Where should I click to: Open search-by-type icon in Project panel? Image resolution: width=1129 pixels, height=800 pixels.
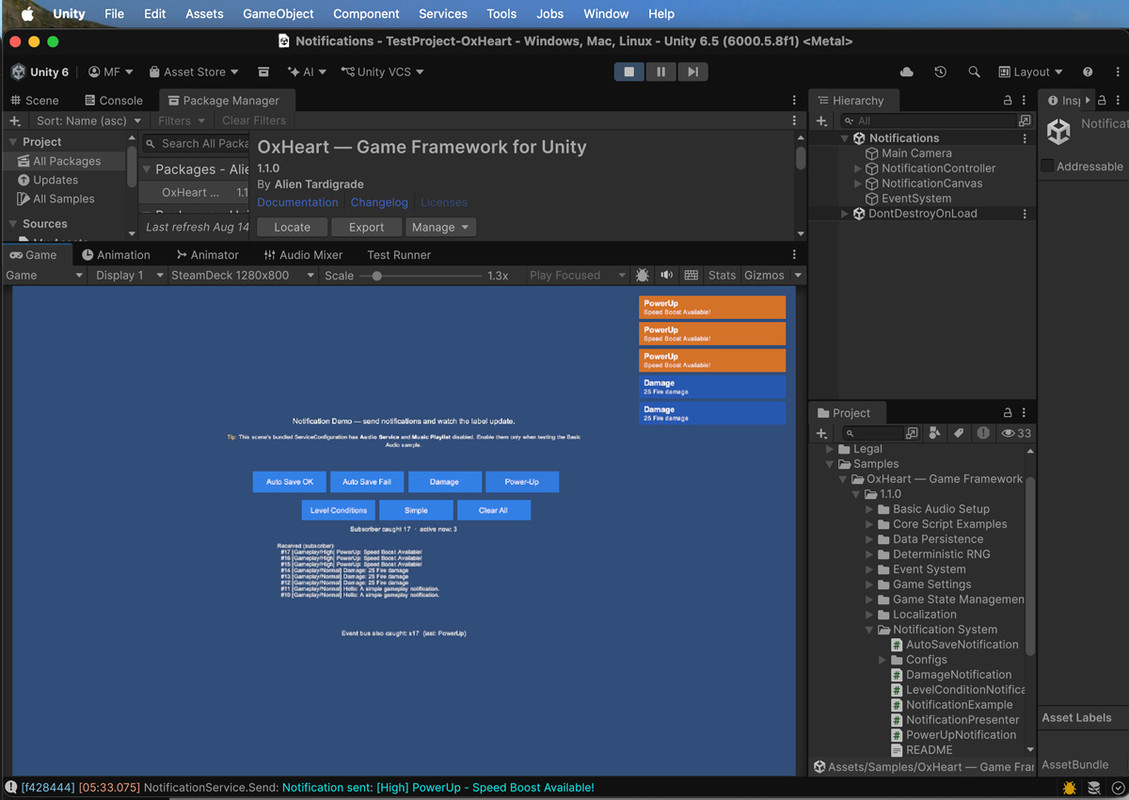click(935, 433)
